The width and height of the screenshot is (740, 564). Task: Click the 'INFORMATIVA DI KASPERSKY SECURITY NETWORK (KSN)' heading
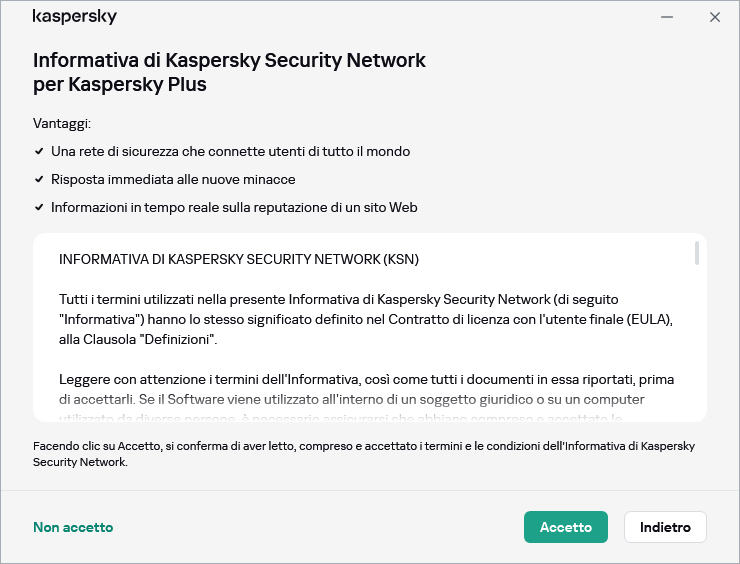(x=239, y=259)
